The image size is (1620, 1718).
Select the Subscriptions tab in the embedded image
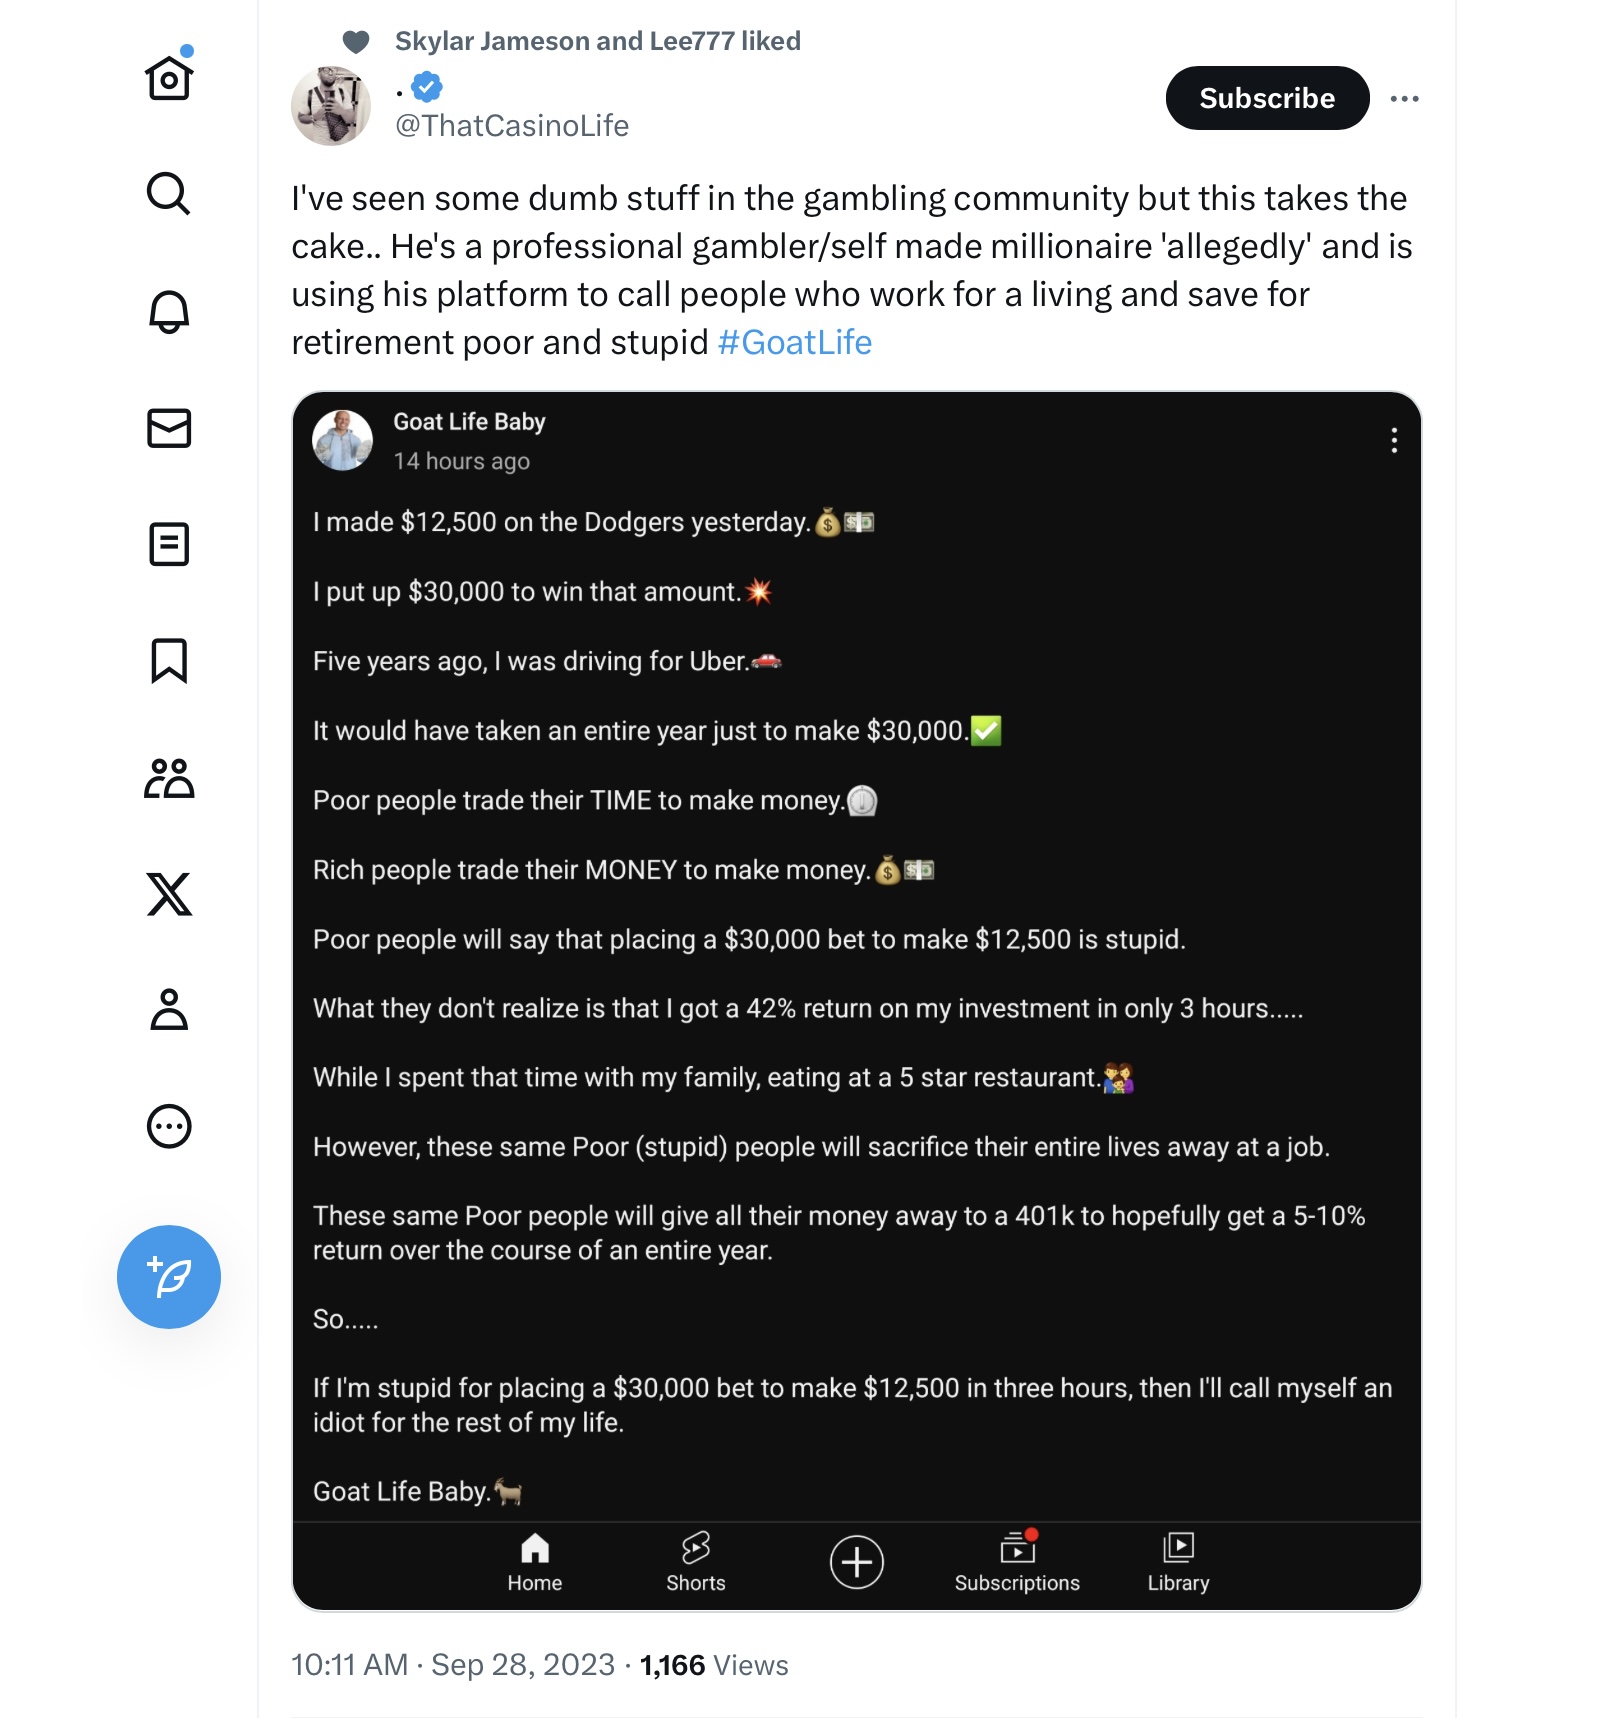point(1017,1562)
